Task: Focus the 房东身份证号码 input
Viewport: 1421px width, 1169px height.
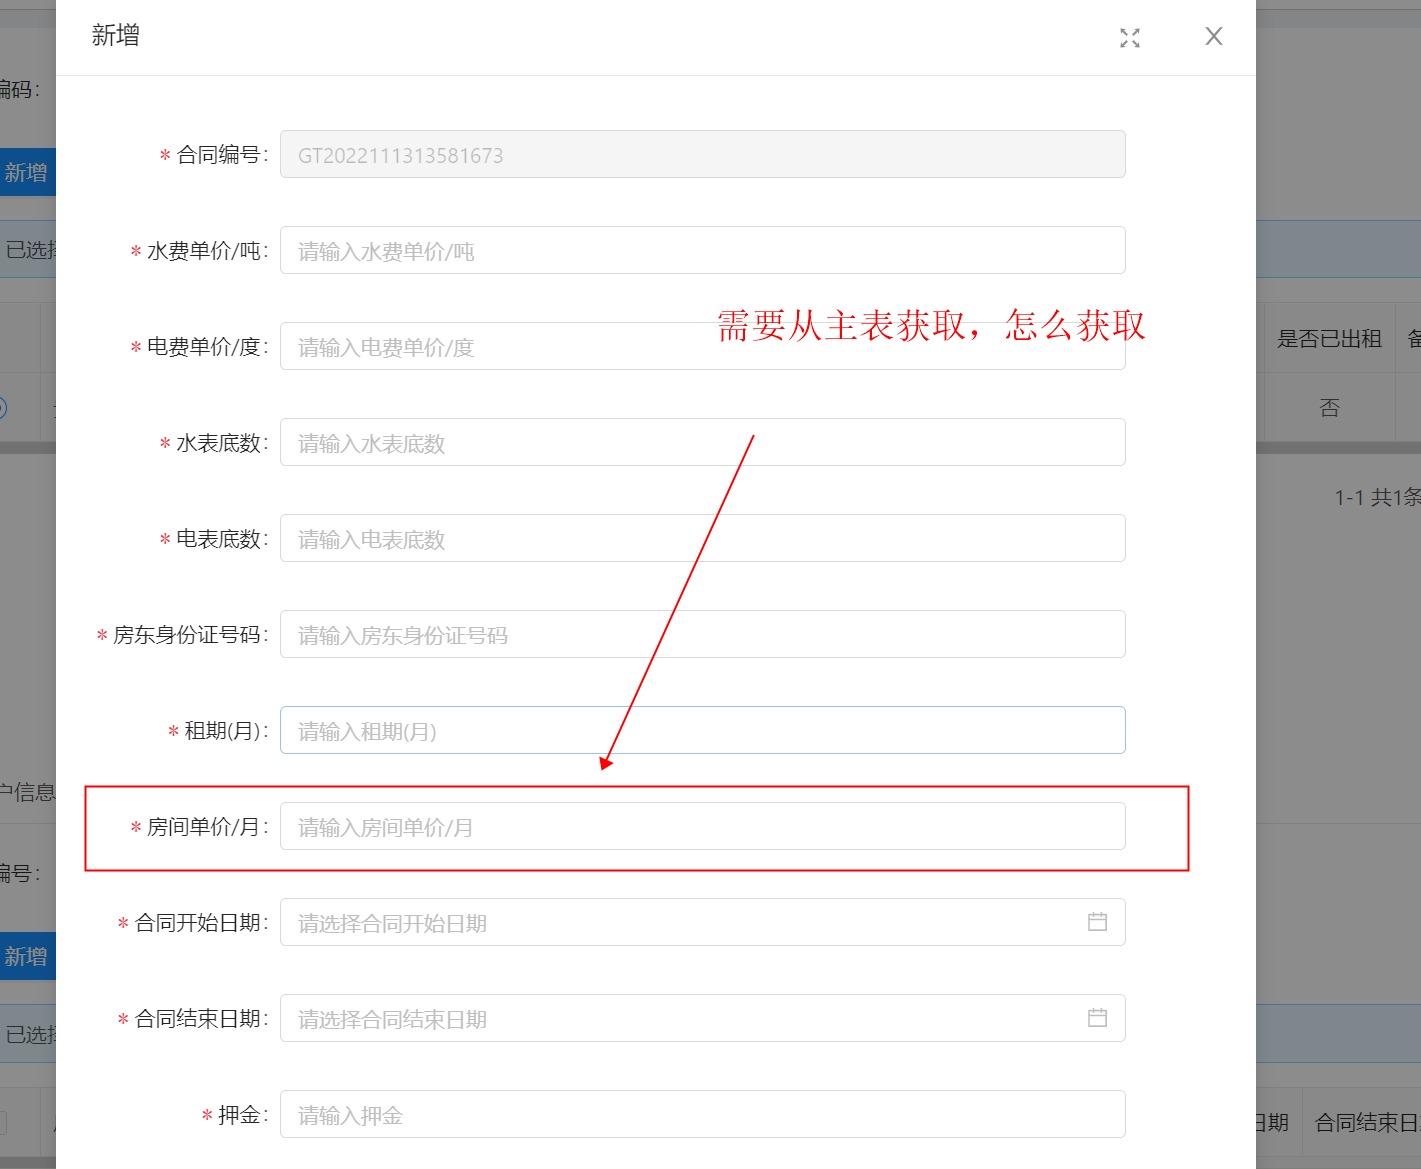Action: (x=702, y=634)
